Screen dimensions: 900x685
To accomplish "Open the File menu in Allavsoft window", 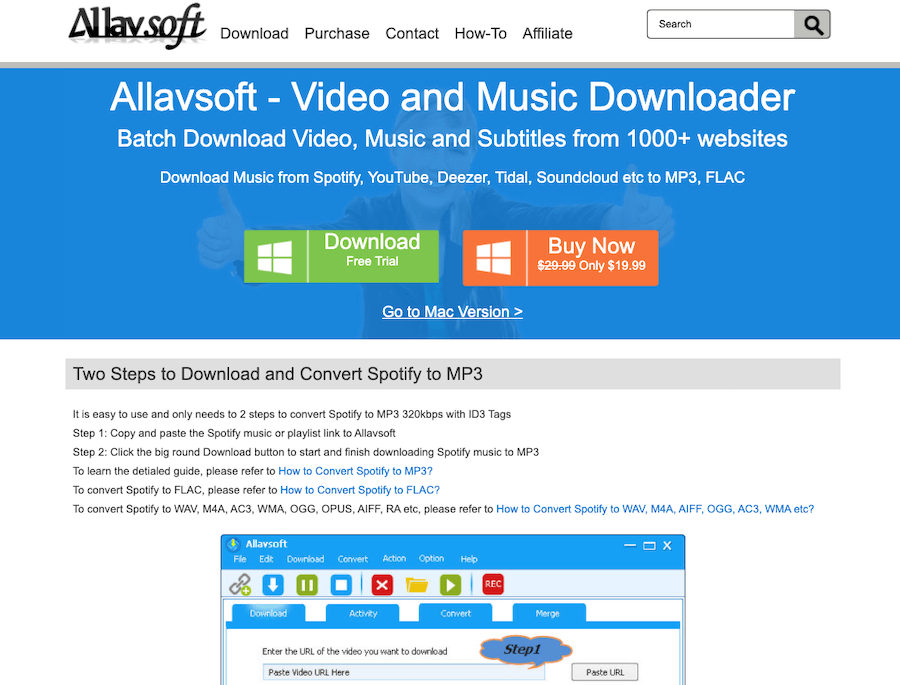I will (x=240, y=559).
